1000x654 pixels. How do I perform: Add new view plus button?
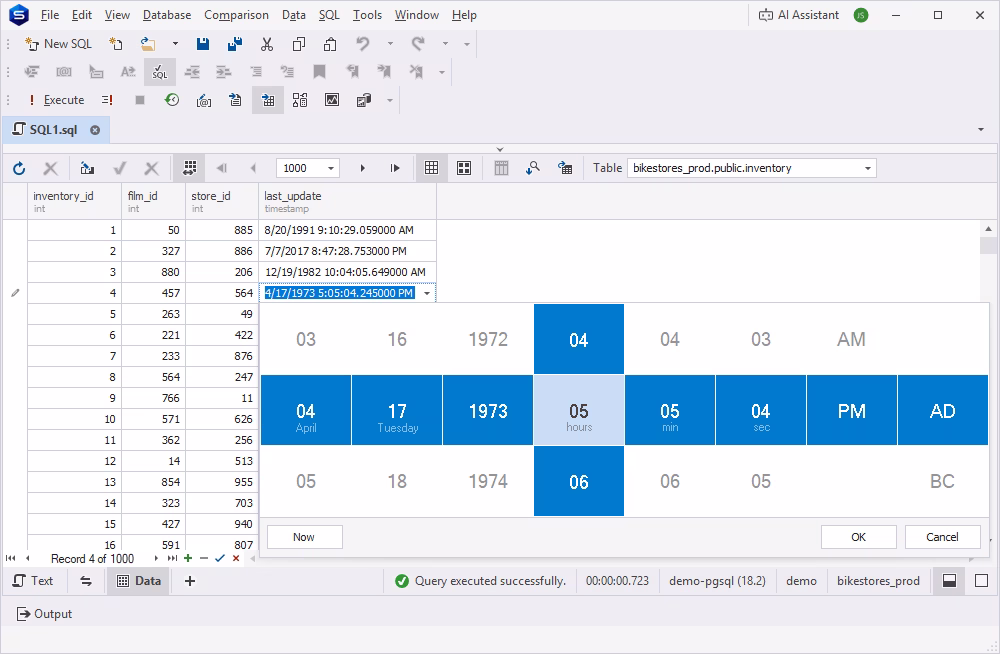pos(189,581)
